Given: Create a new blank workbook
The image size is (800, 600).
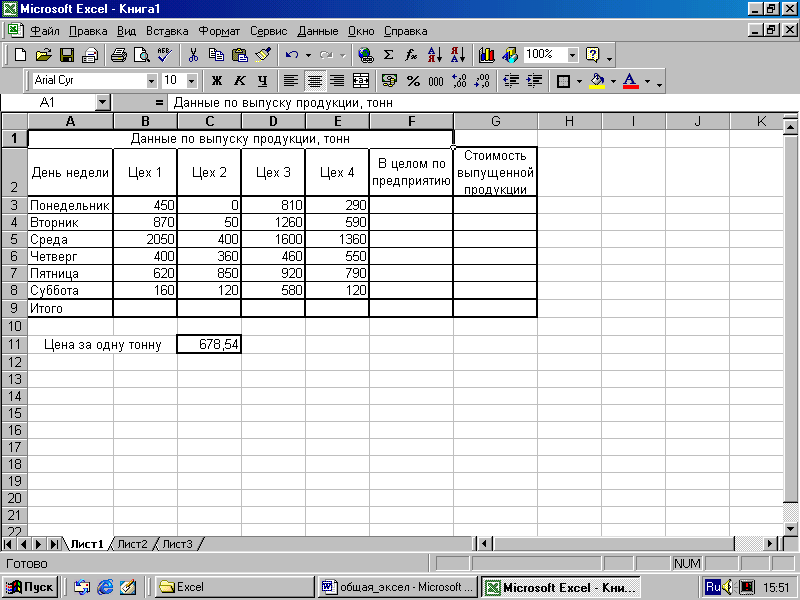Looking at the screenshot, I should pyautogui.click(x=20, y=55).
